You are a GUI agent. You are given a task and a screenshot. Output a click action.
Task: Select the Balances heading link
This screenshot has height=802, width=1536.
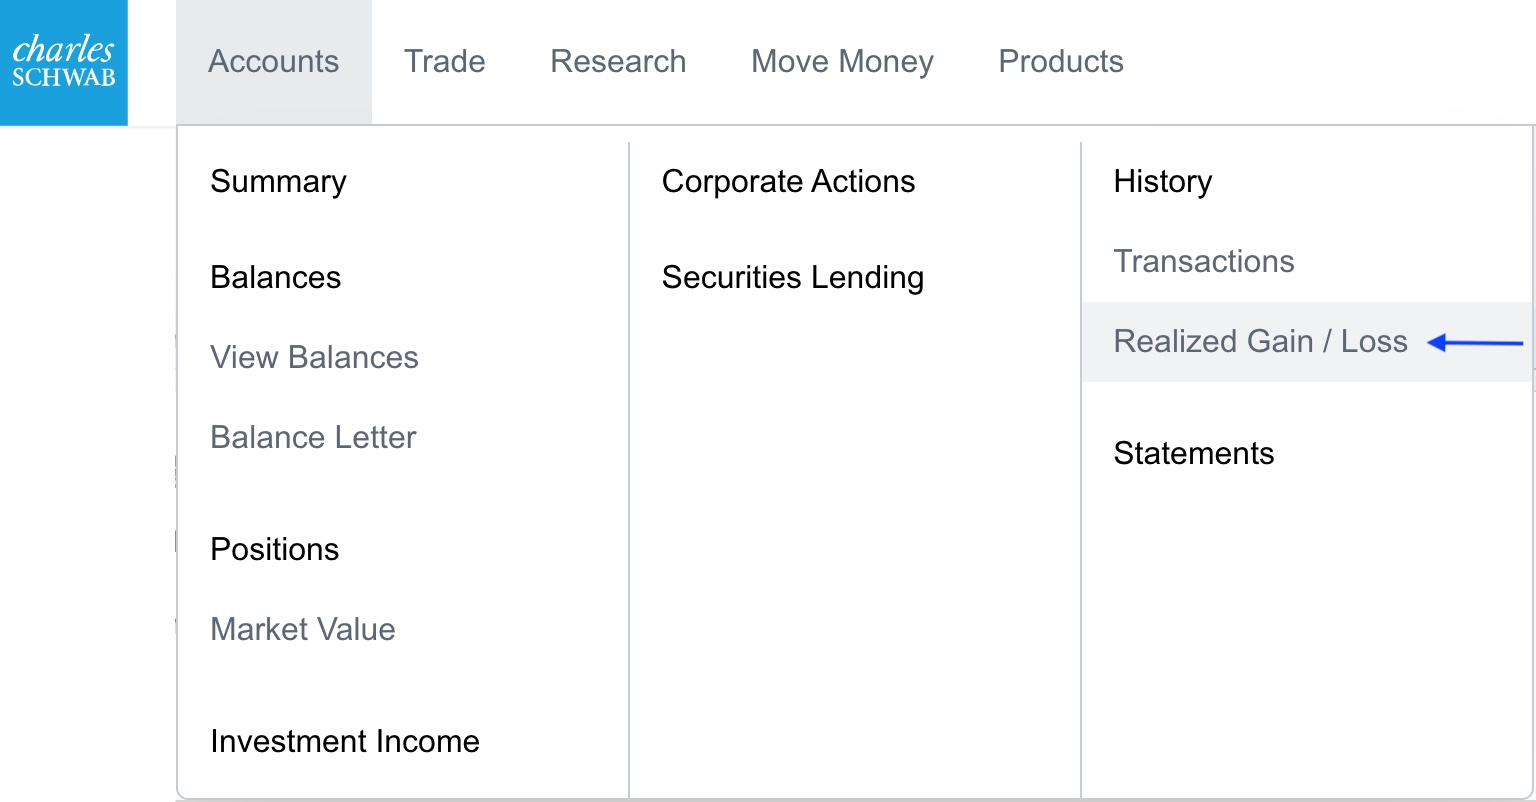[x=275, y=278]
